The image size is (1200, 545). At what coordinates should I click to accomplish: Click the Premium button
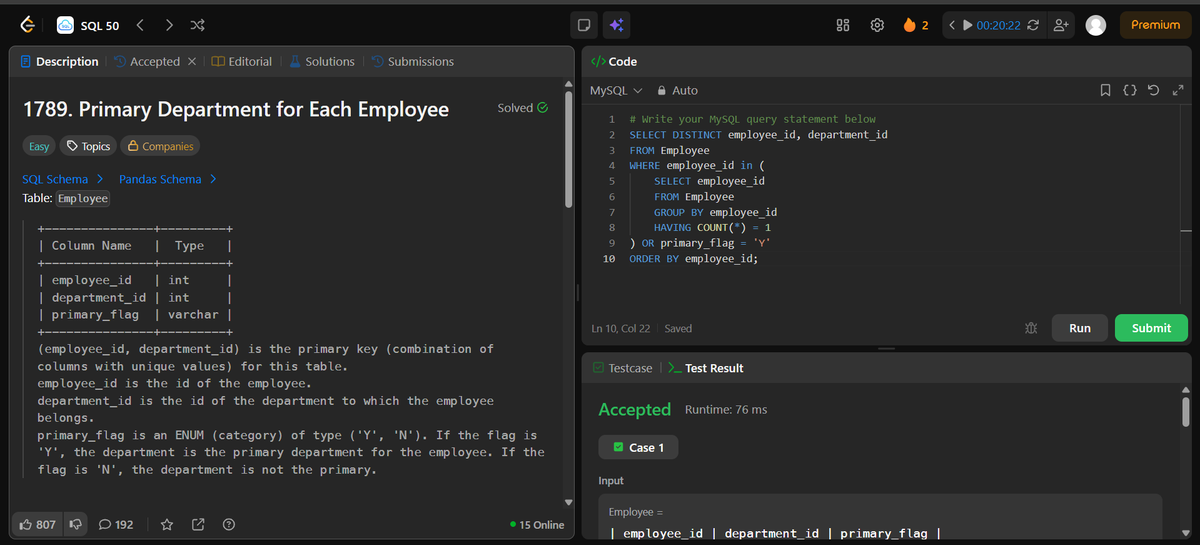point(1155,25)
